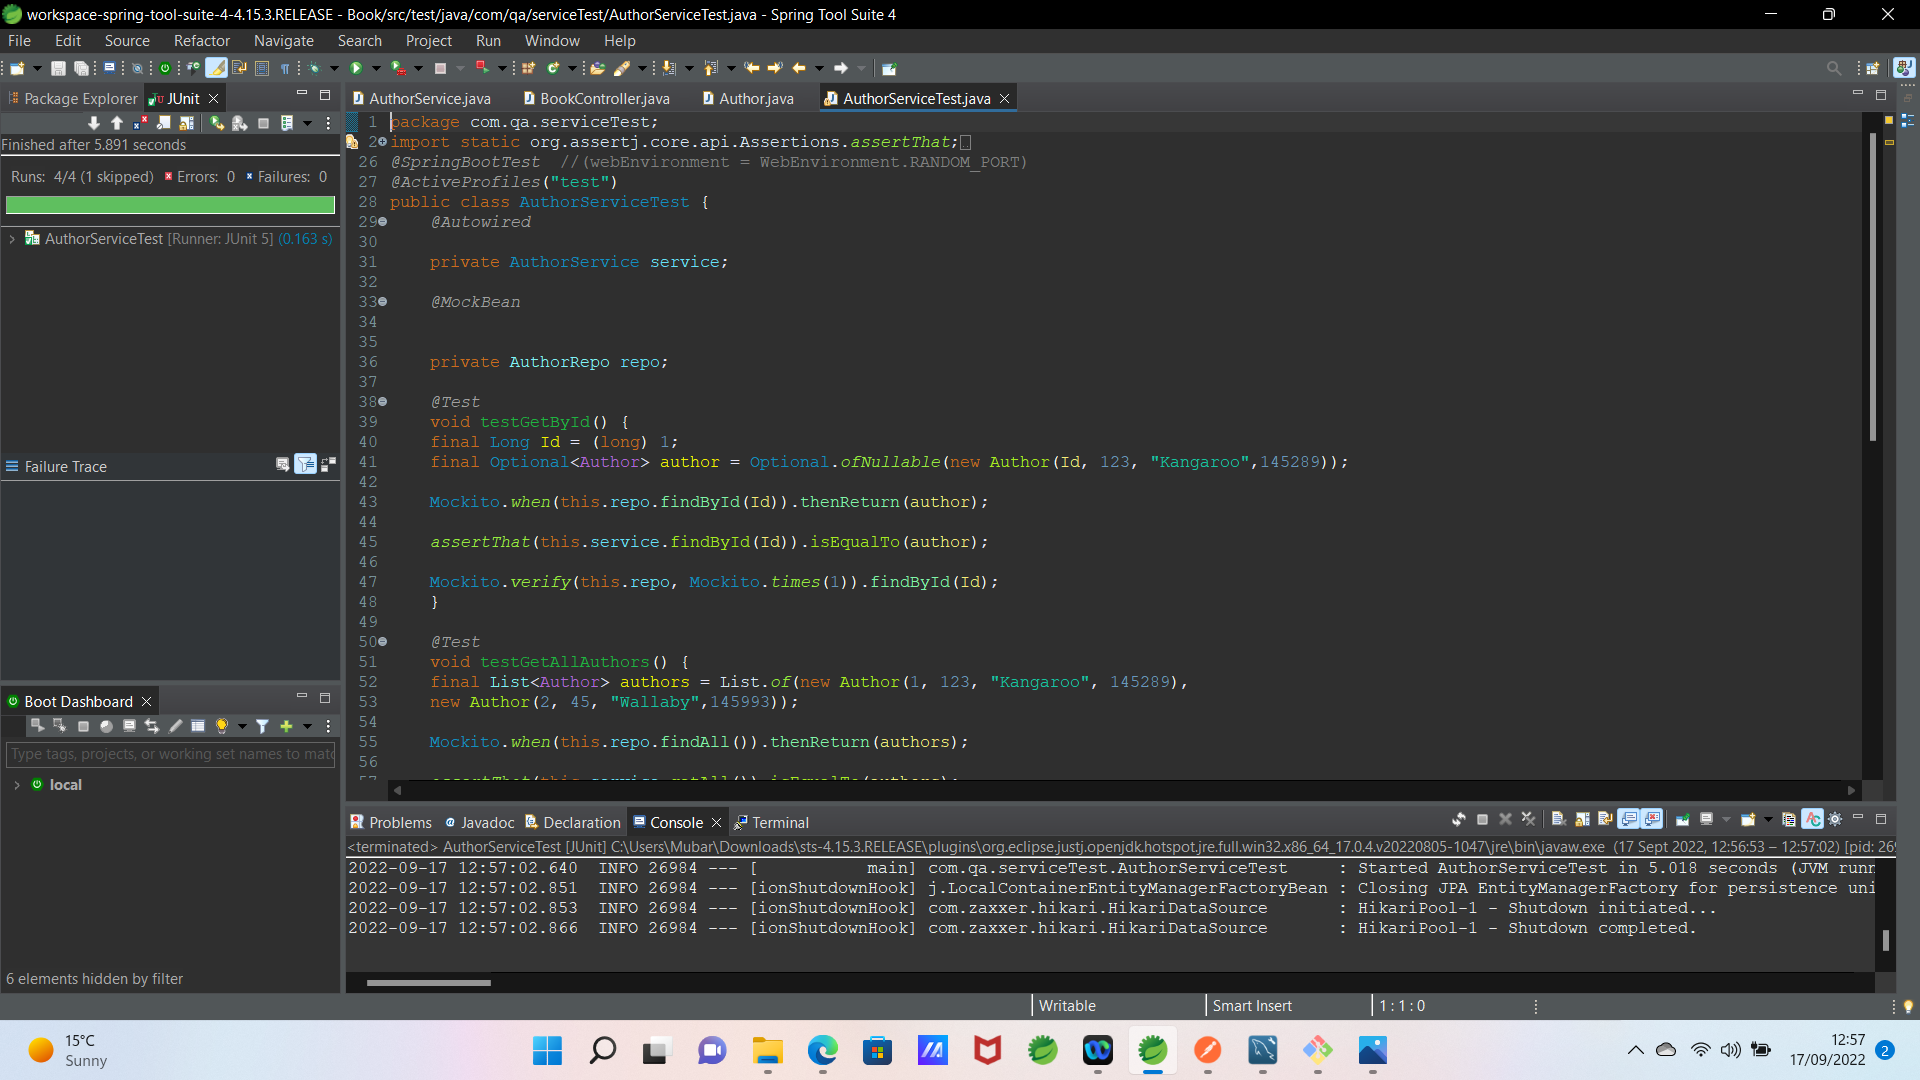This screenshot has width=1920, height=1080.
Task: Click the editor vertical scrollbar thumb
Action: click(1873, 285)
